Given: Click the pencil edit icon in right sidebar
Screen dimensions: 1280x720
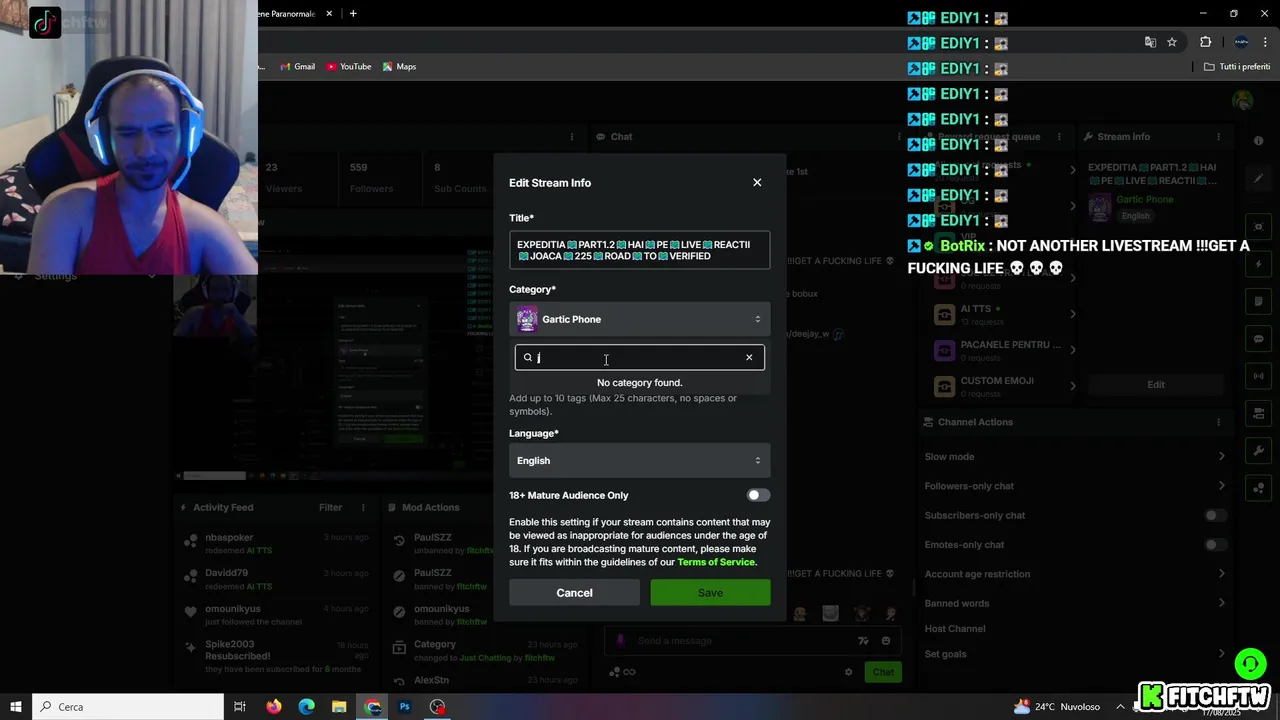Looking at the screenshot, I should click(x=1259, y=178).
